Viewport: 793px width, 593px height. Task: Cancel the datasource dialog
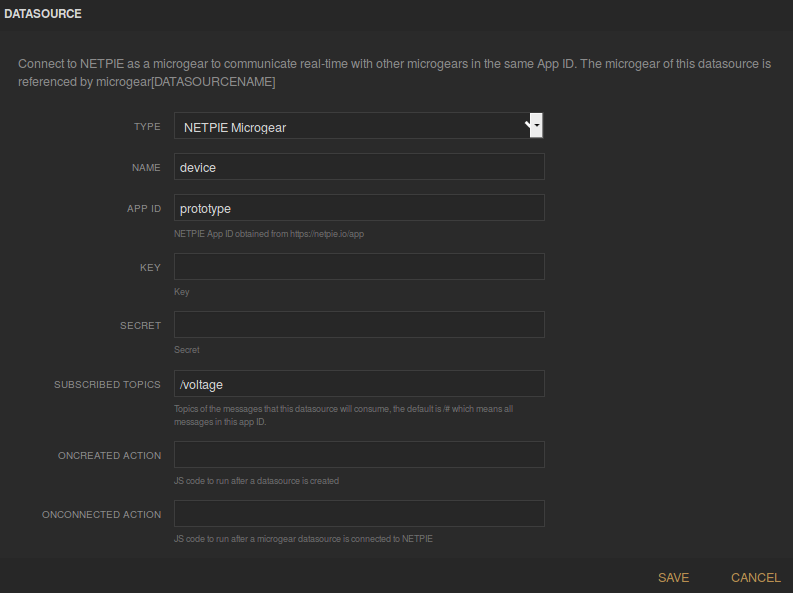click(x=755, y=577)
